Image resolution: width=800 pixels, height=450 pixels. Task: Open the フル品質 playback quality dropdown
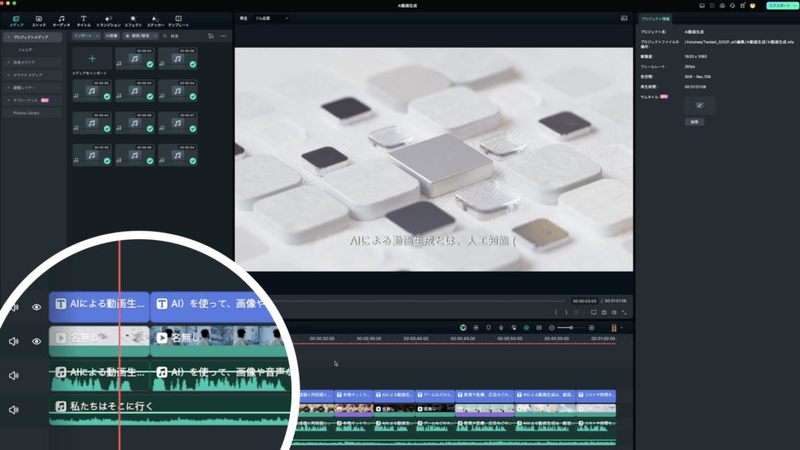pyautogui.click(x=272, y=18)
